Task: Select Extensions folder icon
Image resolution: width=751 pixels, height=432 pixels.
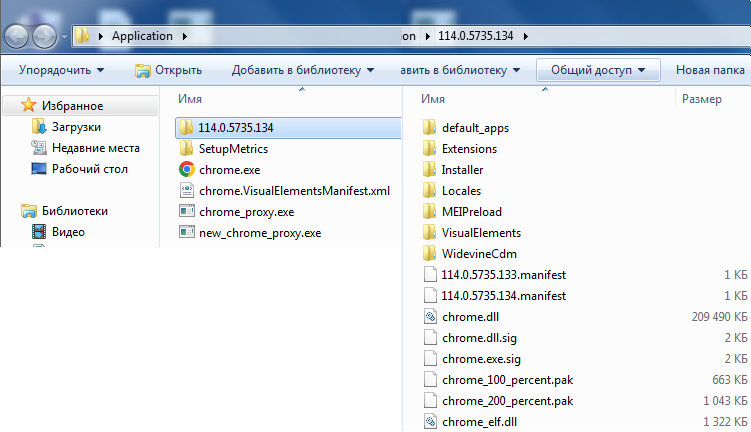Action: click(x=430, y=148)
